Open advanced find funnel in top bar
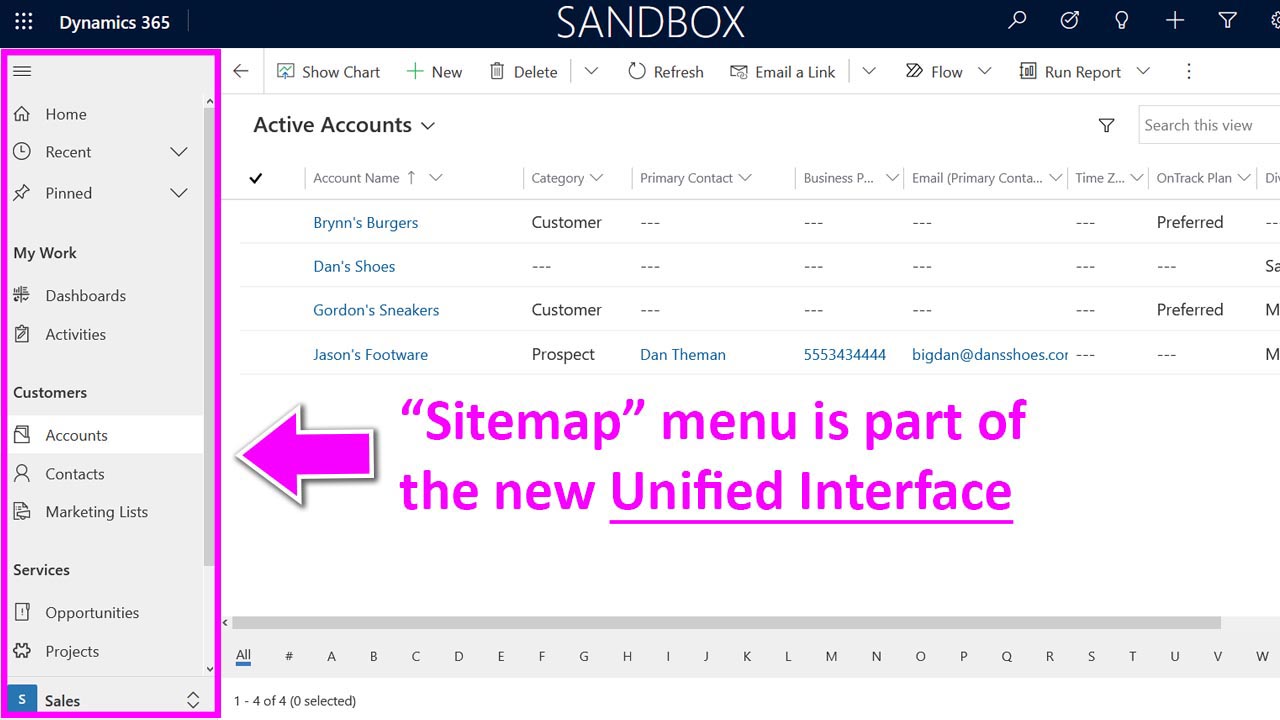 pos(1228,20)
